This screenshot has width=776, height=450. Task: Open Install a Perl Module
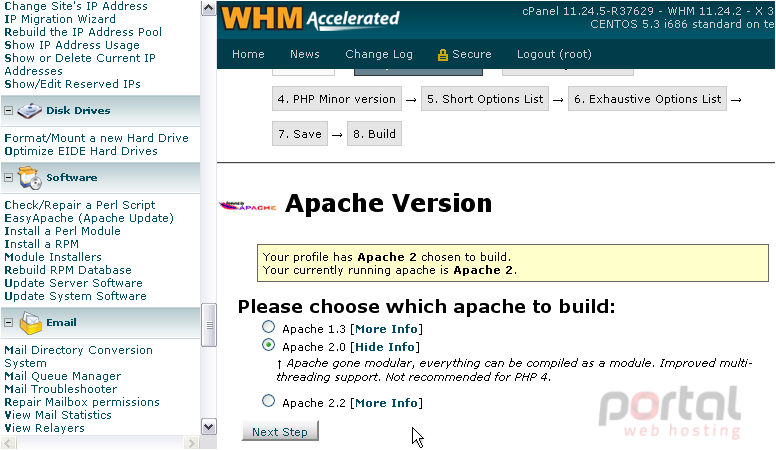(62, 231)
